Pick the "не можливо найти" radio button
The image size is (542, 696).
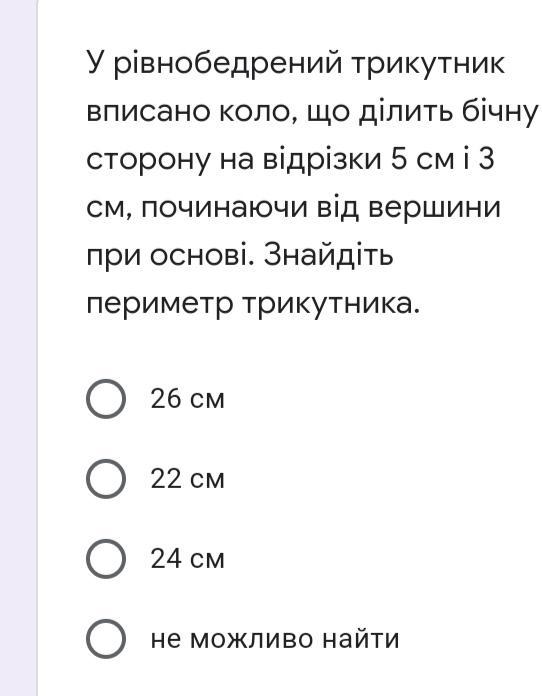click(x=106, y=638)
